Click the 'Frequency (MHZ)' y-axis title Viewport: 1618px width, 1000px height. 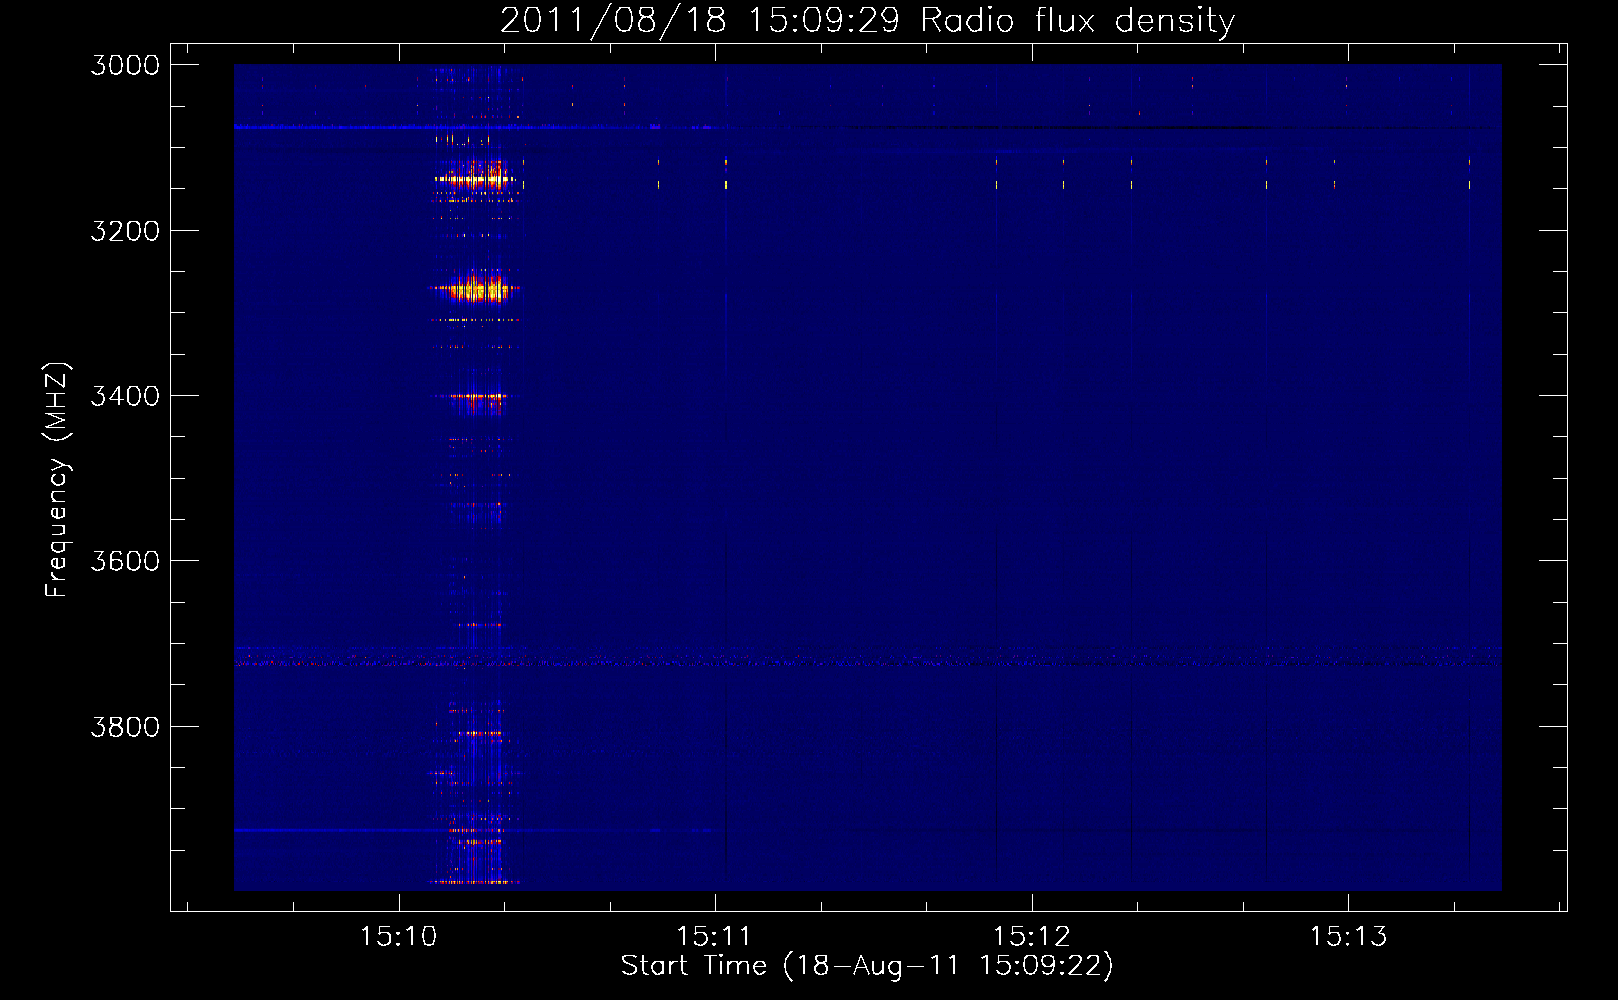tap(57, 480)
